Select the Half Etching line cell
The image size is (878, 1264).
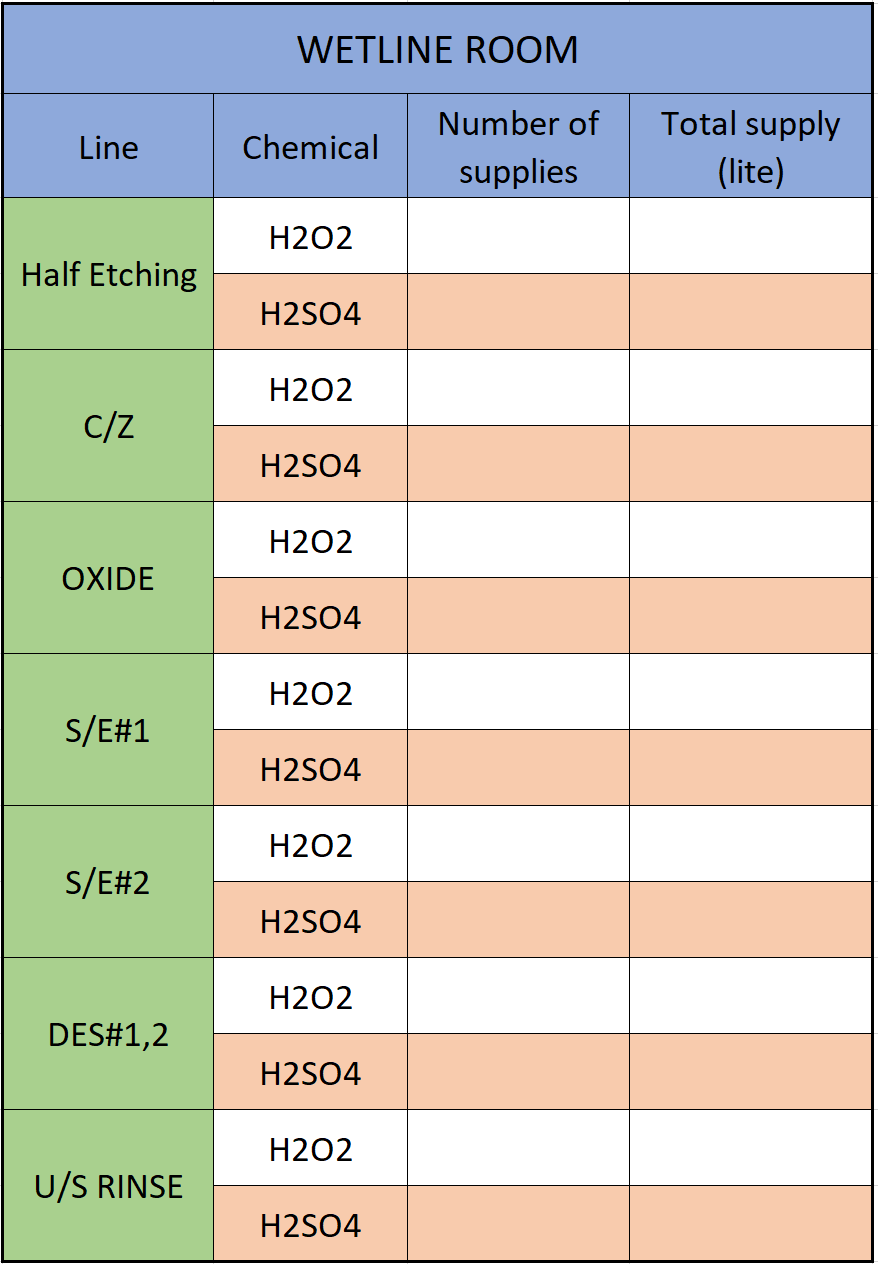pos(108,274)
